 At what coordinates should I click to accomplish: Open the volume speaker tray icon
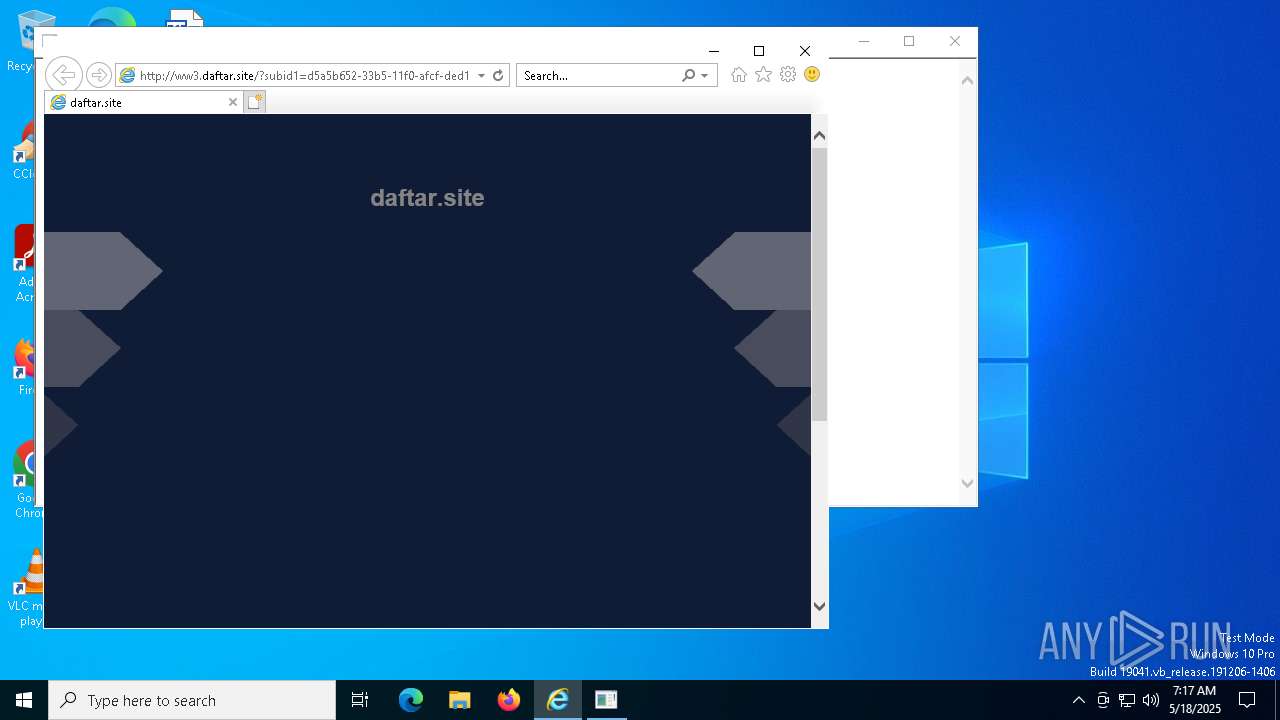(x=1151, y=700)
